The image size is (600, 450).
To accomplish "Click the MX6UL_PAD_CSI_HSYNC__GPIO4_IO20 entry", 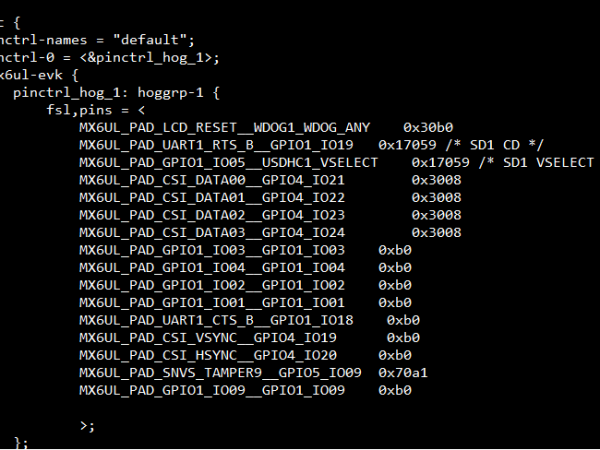I will [x=208, y=355].
